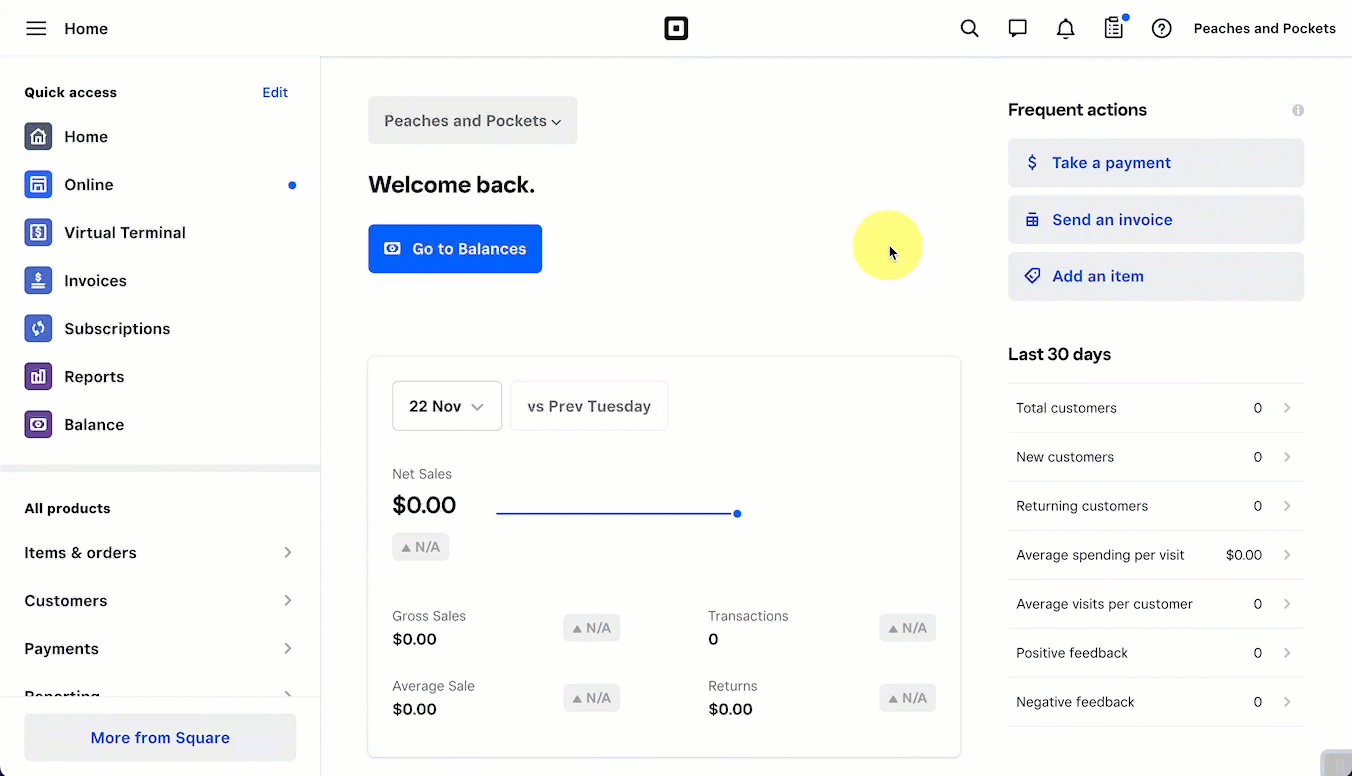The height and width of the screenshot is (776, 1352).
Task: Click the Go to Balances button
Action: tap(455, 249)
